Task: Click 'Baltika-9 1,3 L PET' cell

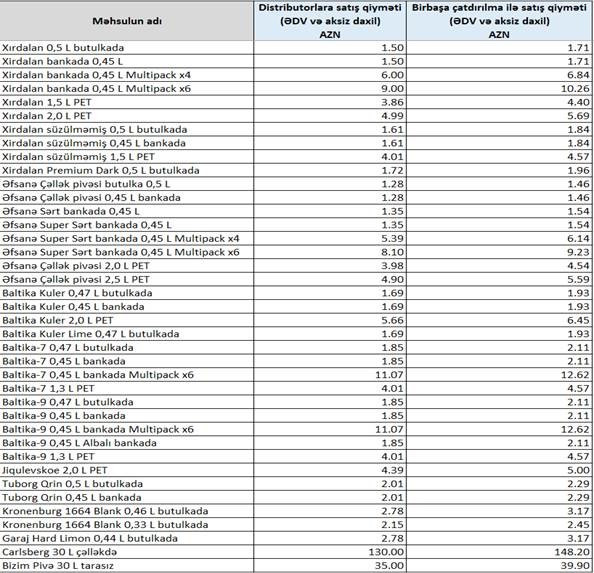Action: tap(127, 457)
